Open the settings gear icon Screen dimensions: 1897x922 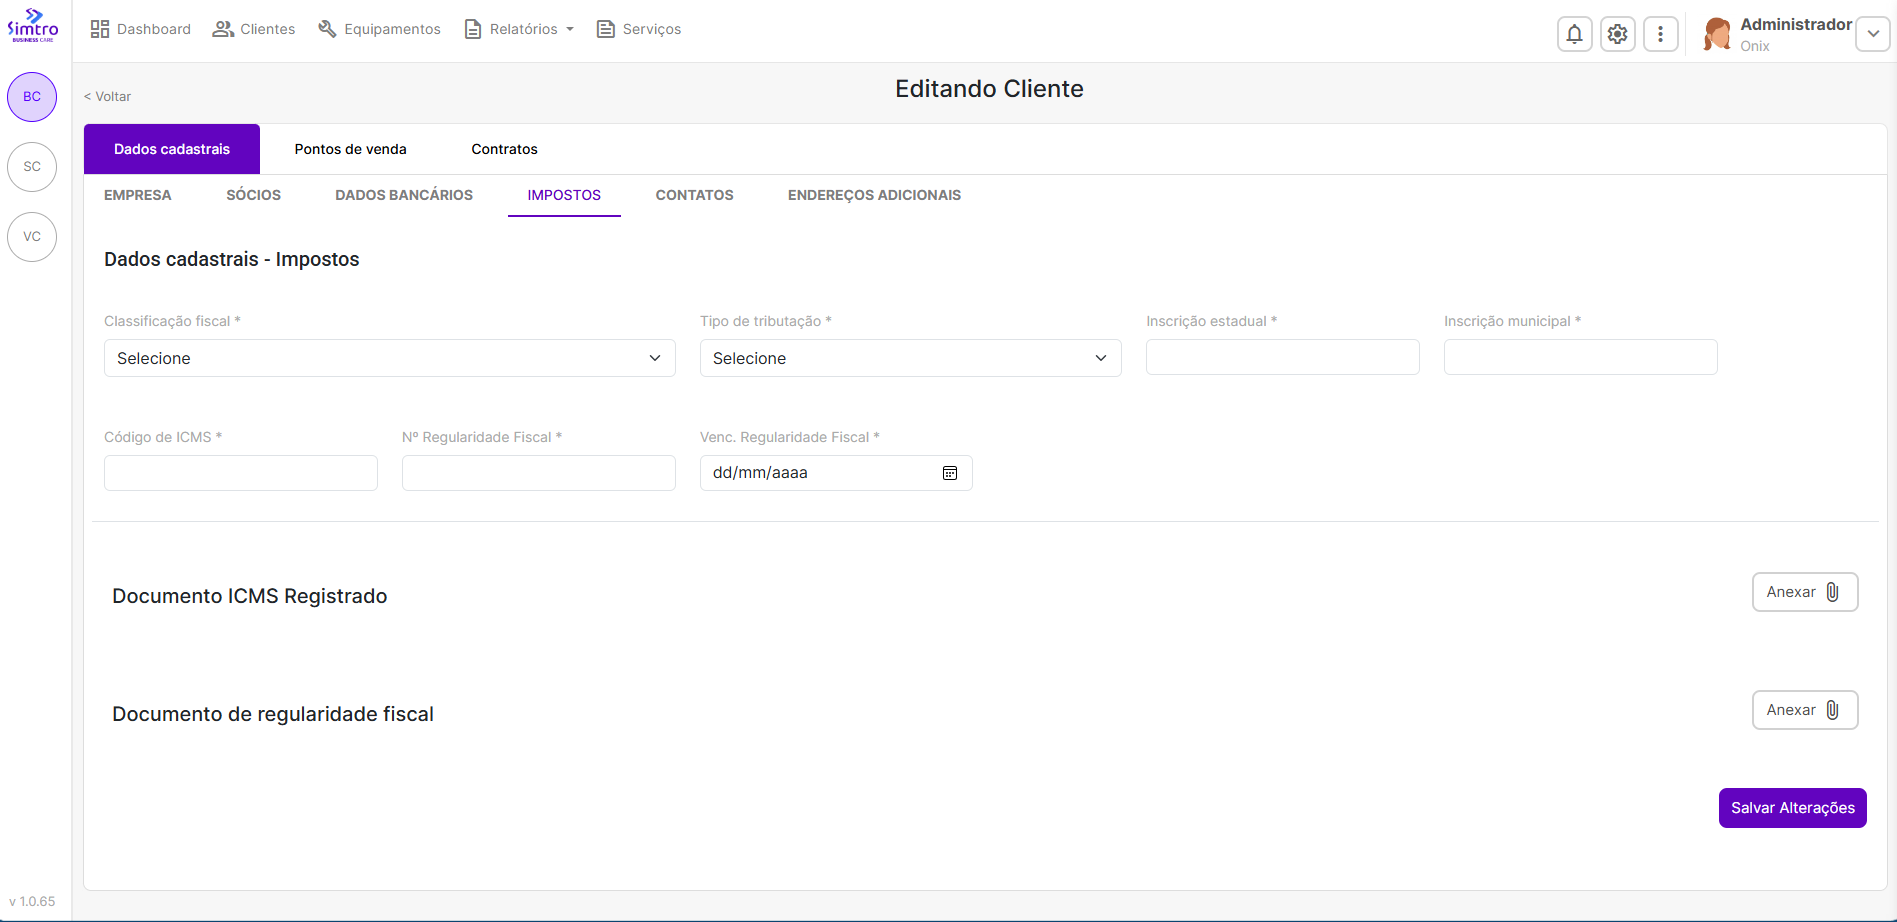pos(1617,34)
